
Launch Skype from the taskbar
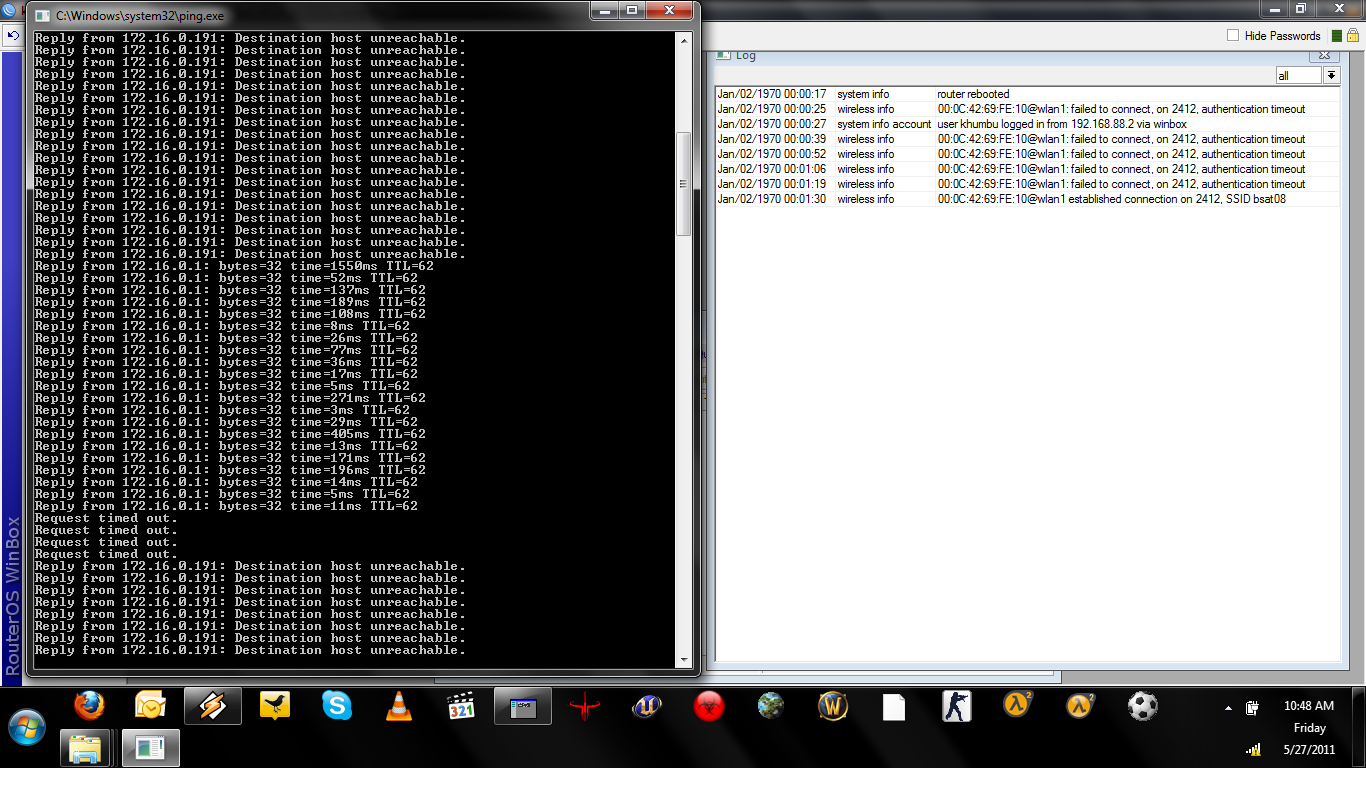[x=337, y=706]
